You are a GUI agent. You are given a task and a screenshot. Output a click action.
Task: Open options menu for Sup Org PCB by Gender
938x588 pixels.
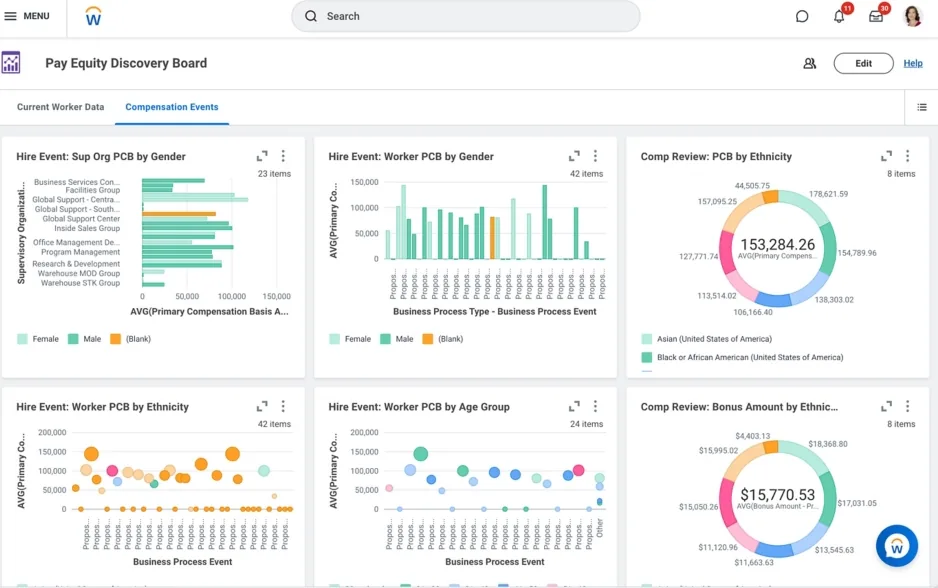coord(283,156)
